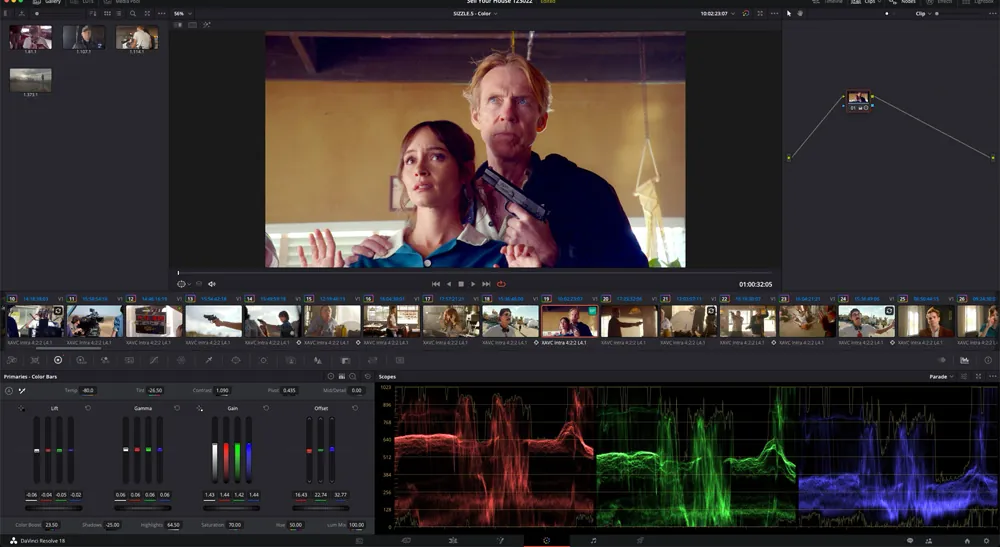The image size is (1000, 547).
Task: Open the SIZZLE.5 - Color timeline dropdown
Action: tap(474, 13)
